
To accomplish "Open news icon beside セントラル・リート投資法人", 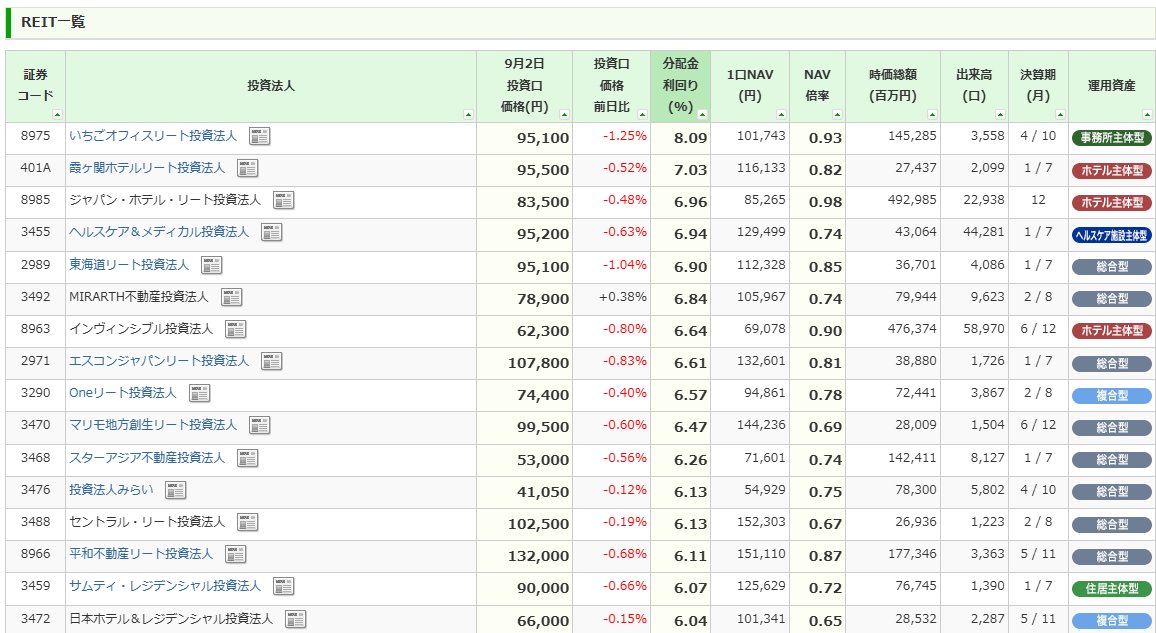I will 248,522.
